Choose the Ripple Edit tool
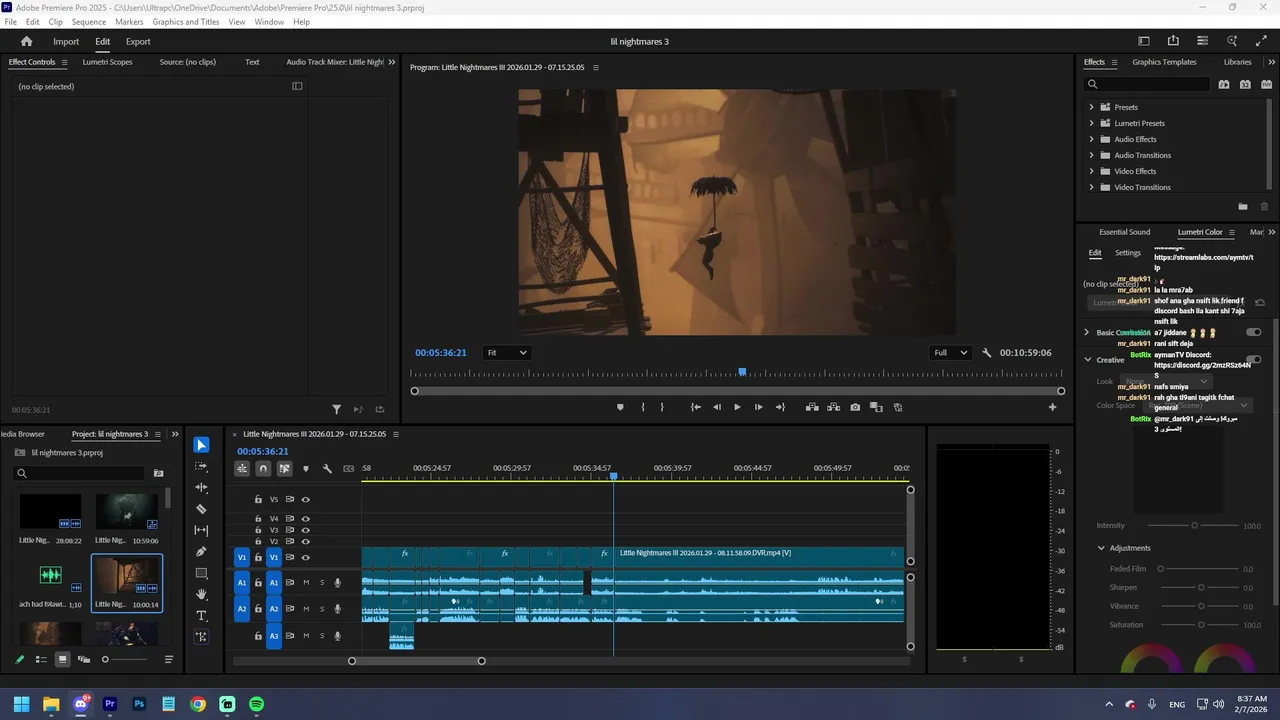This screenshot has width=1280, height=720. point(201,487)
